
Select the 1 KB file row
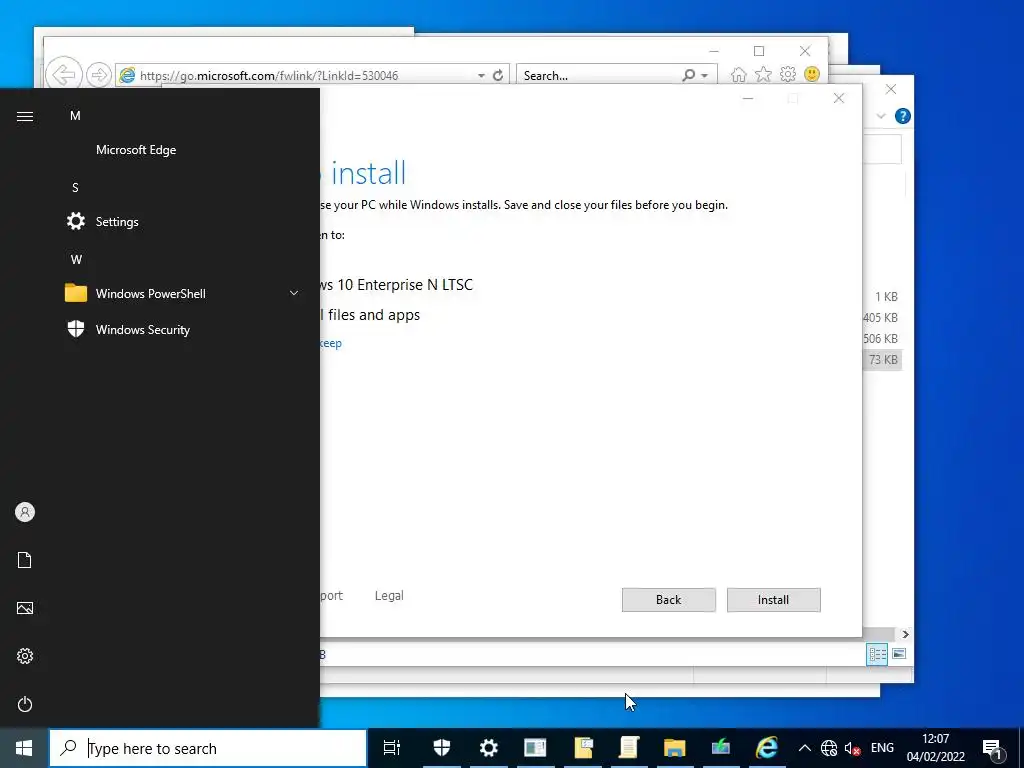pos(882,296)
